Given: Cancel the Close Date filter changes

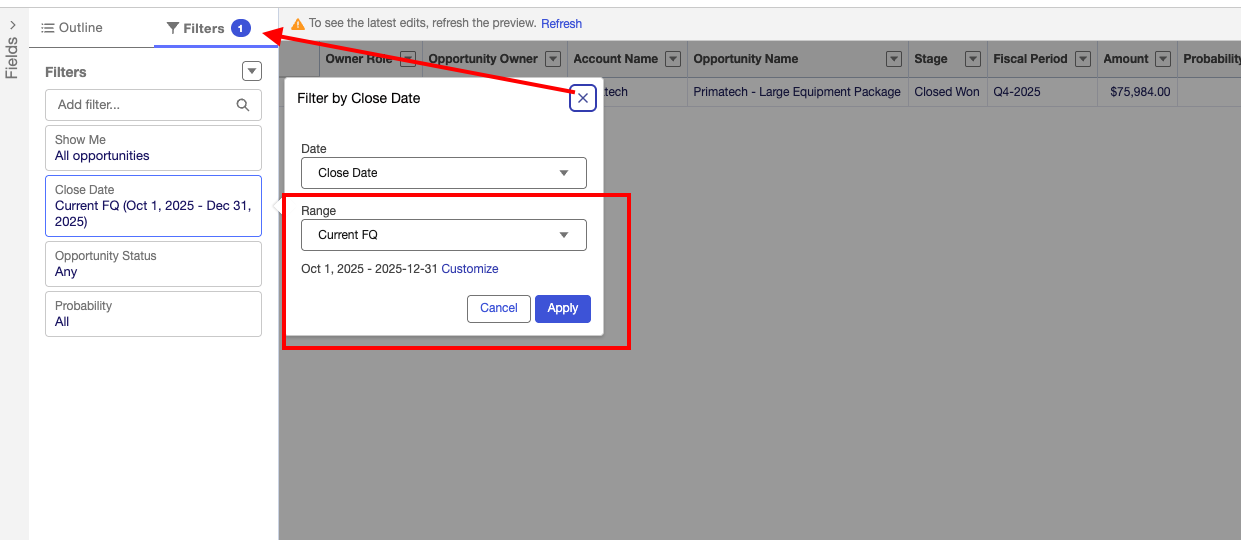Looking at the screenshot, I should coord(499,308).
